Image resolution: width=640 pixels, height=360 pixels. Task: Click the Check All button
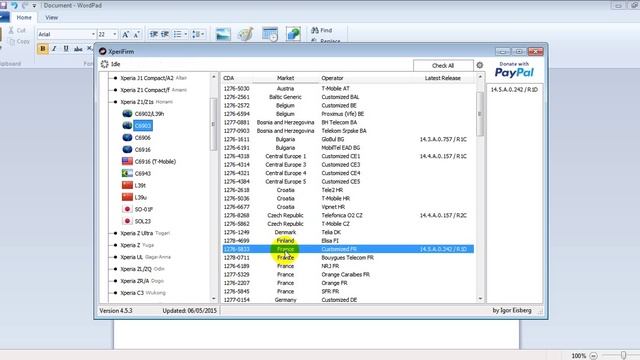[443, 66]
